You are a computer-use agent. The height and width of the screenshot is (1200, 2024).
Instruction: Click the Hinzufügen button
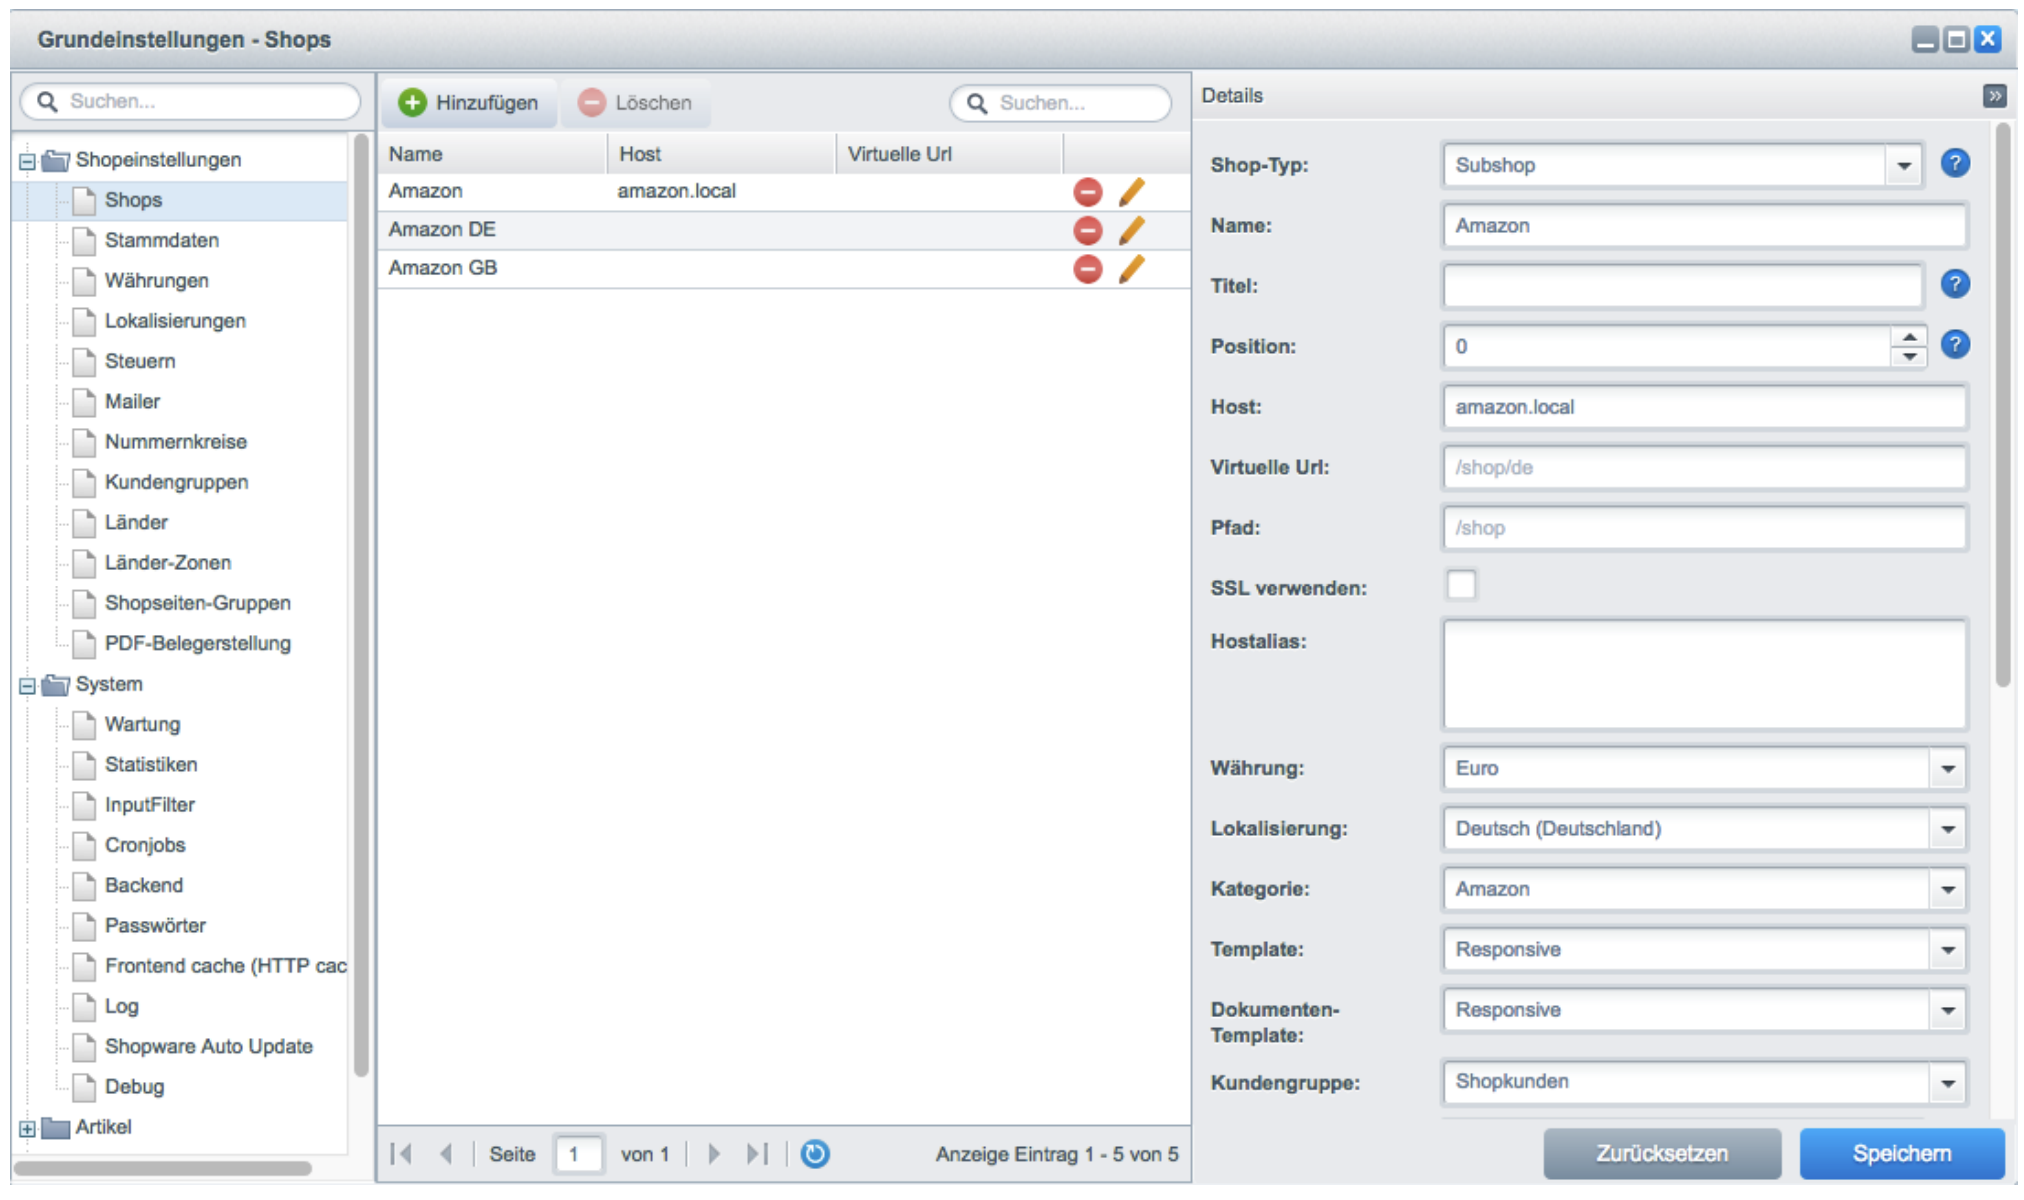tap(468, 103)
